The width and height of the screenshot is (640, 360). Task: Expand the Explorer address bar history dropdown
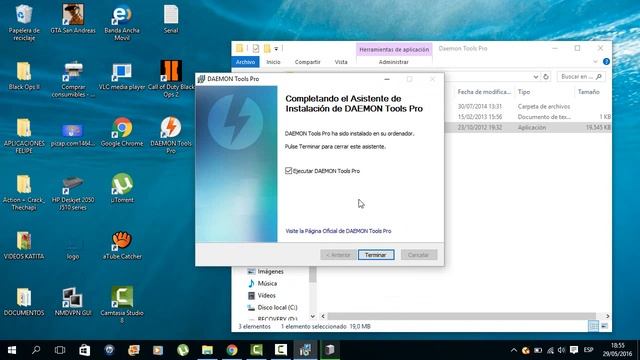point(536,77)
